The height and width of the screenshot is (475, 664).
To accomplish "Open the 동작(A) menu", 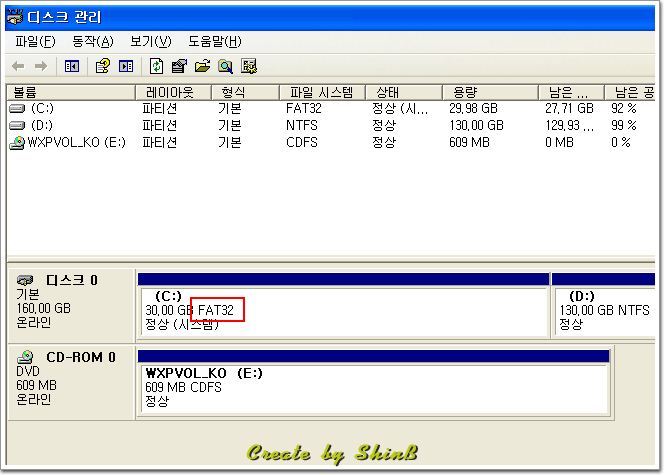I will (93, 41).
